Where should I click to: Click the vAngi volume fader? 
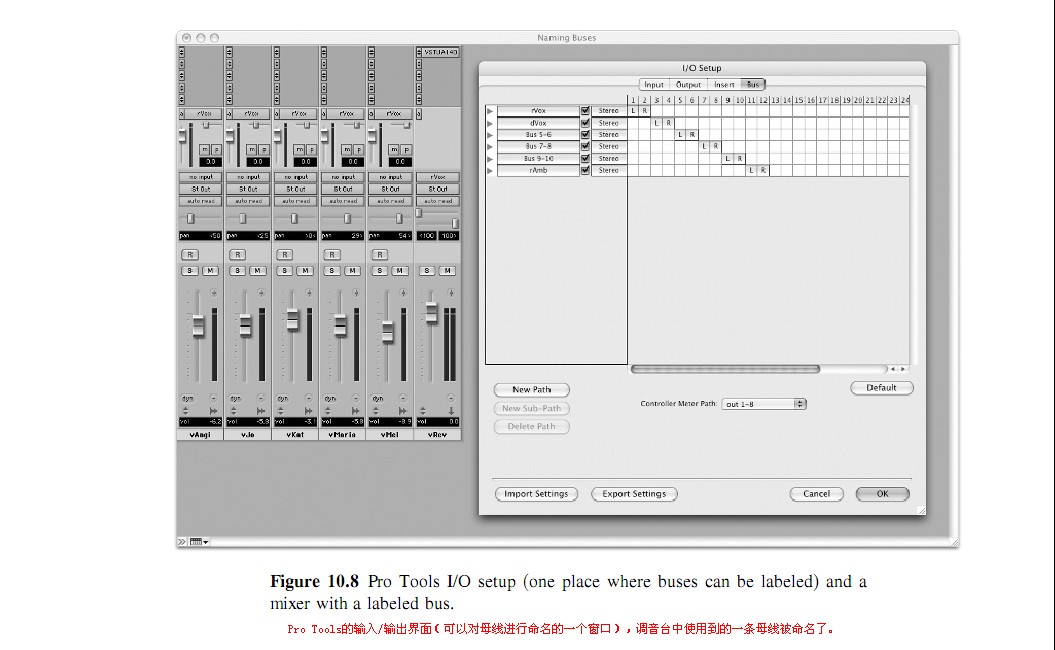(198, 326)
